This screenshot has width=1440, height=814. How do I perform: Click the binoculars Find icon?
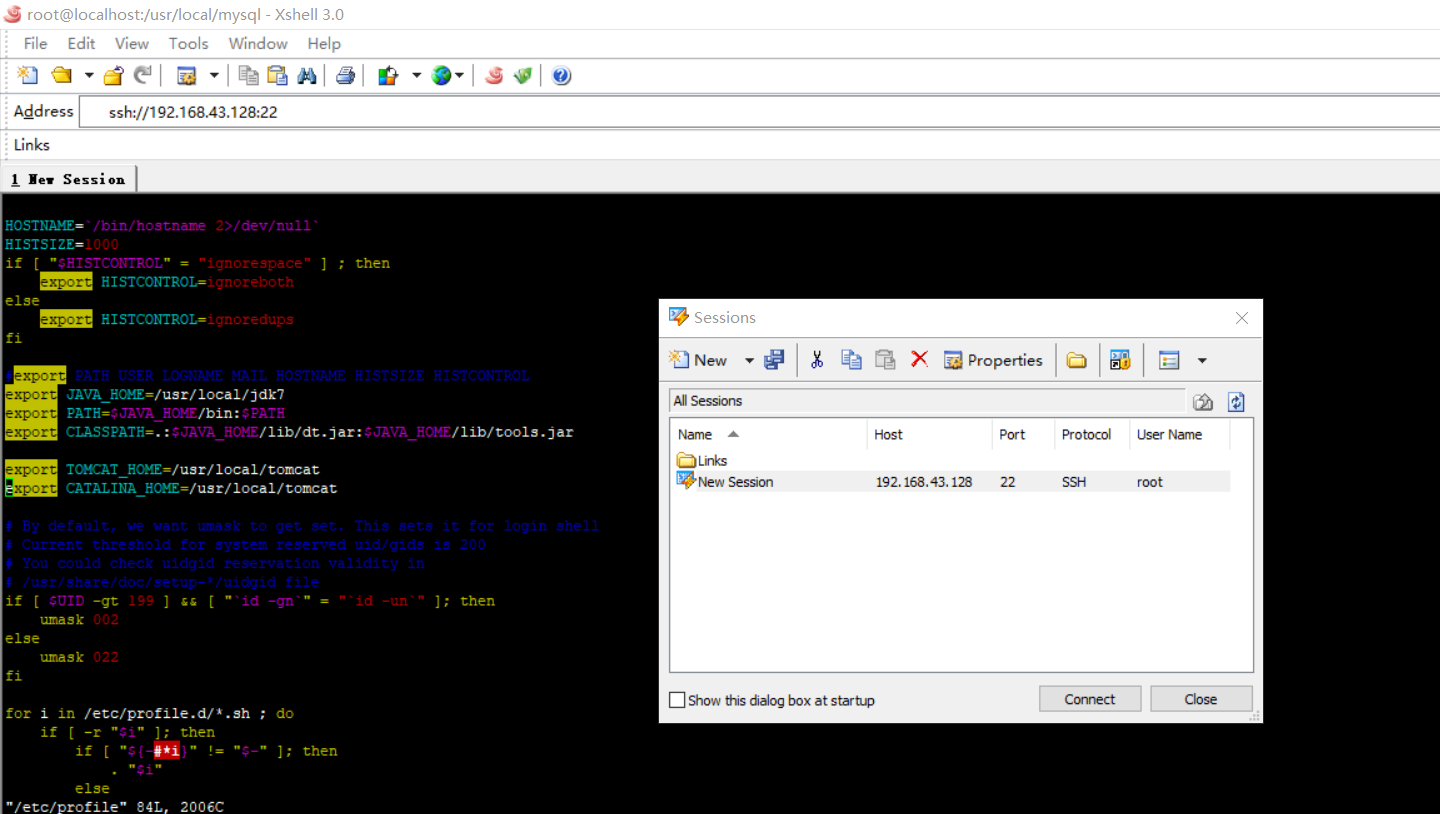coord(307,75)
